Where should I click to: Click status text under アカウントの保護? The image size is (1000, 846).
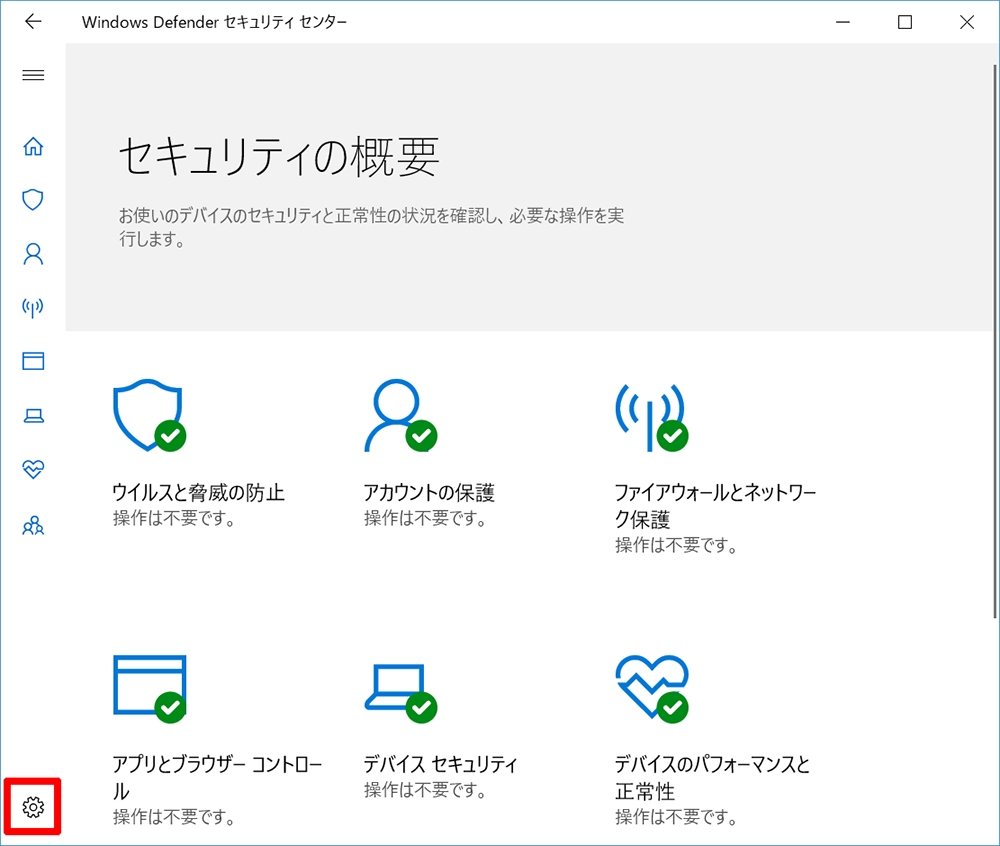coord(425,518)
